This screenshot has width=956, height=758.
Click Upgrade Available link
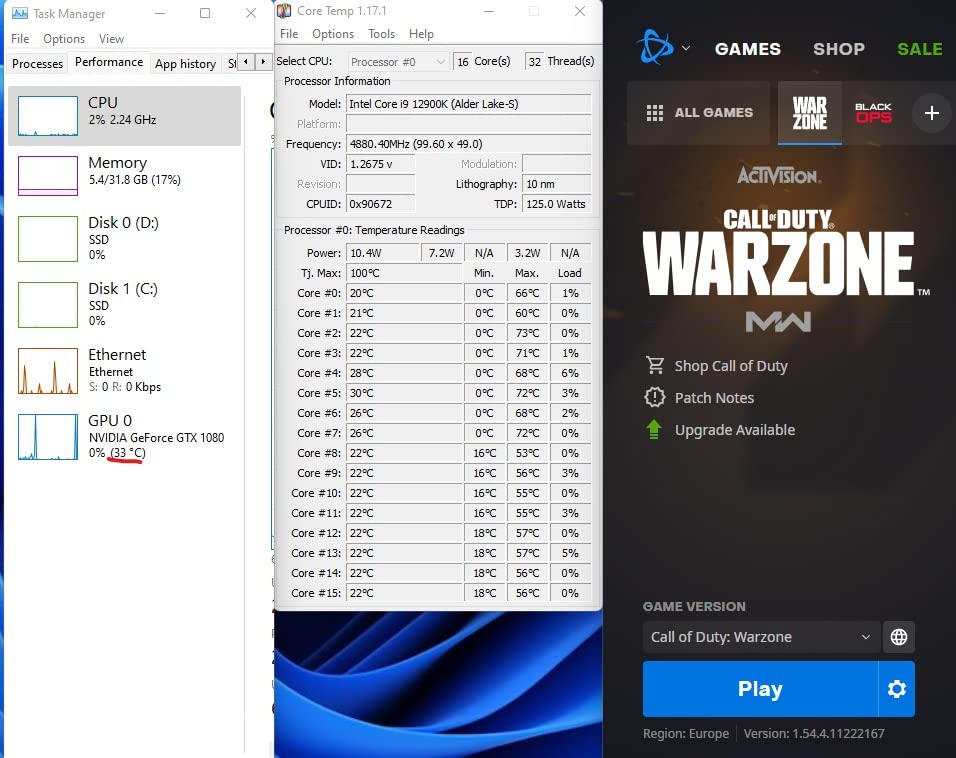tap(735, 430)
